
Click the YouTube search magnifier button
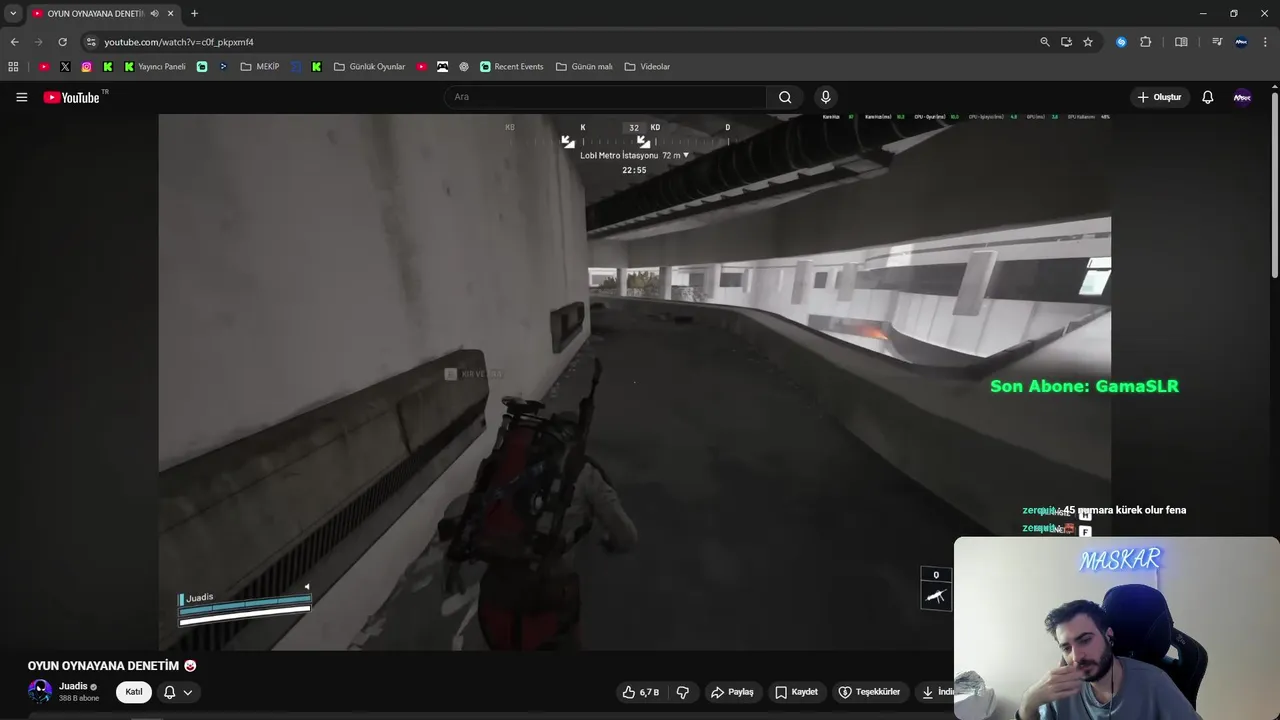pos(785,97)
